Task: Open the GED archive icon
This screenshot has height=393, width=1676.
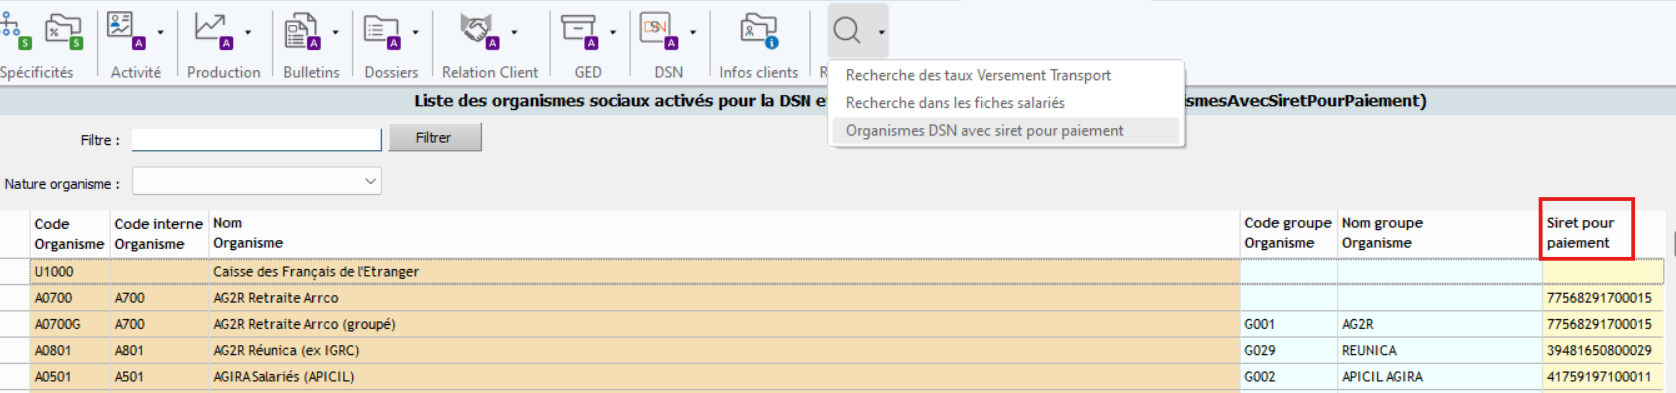Action: (x=579, y=31)
